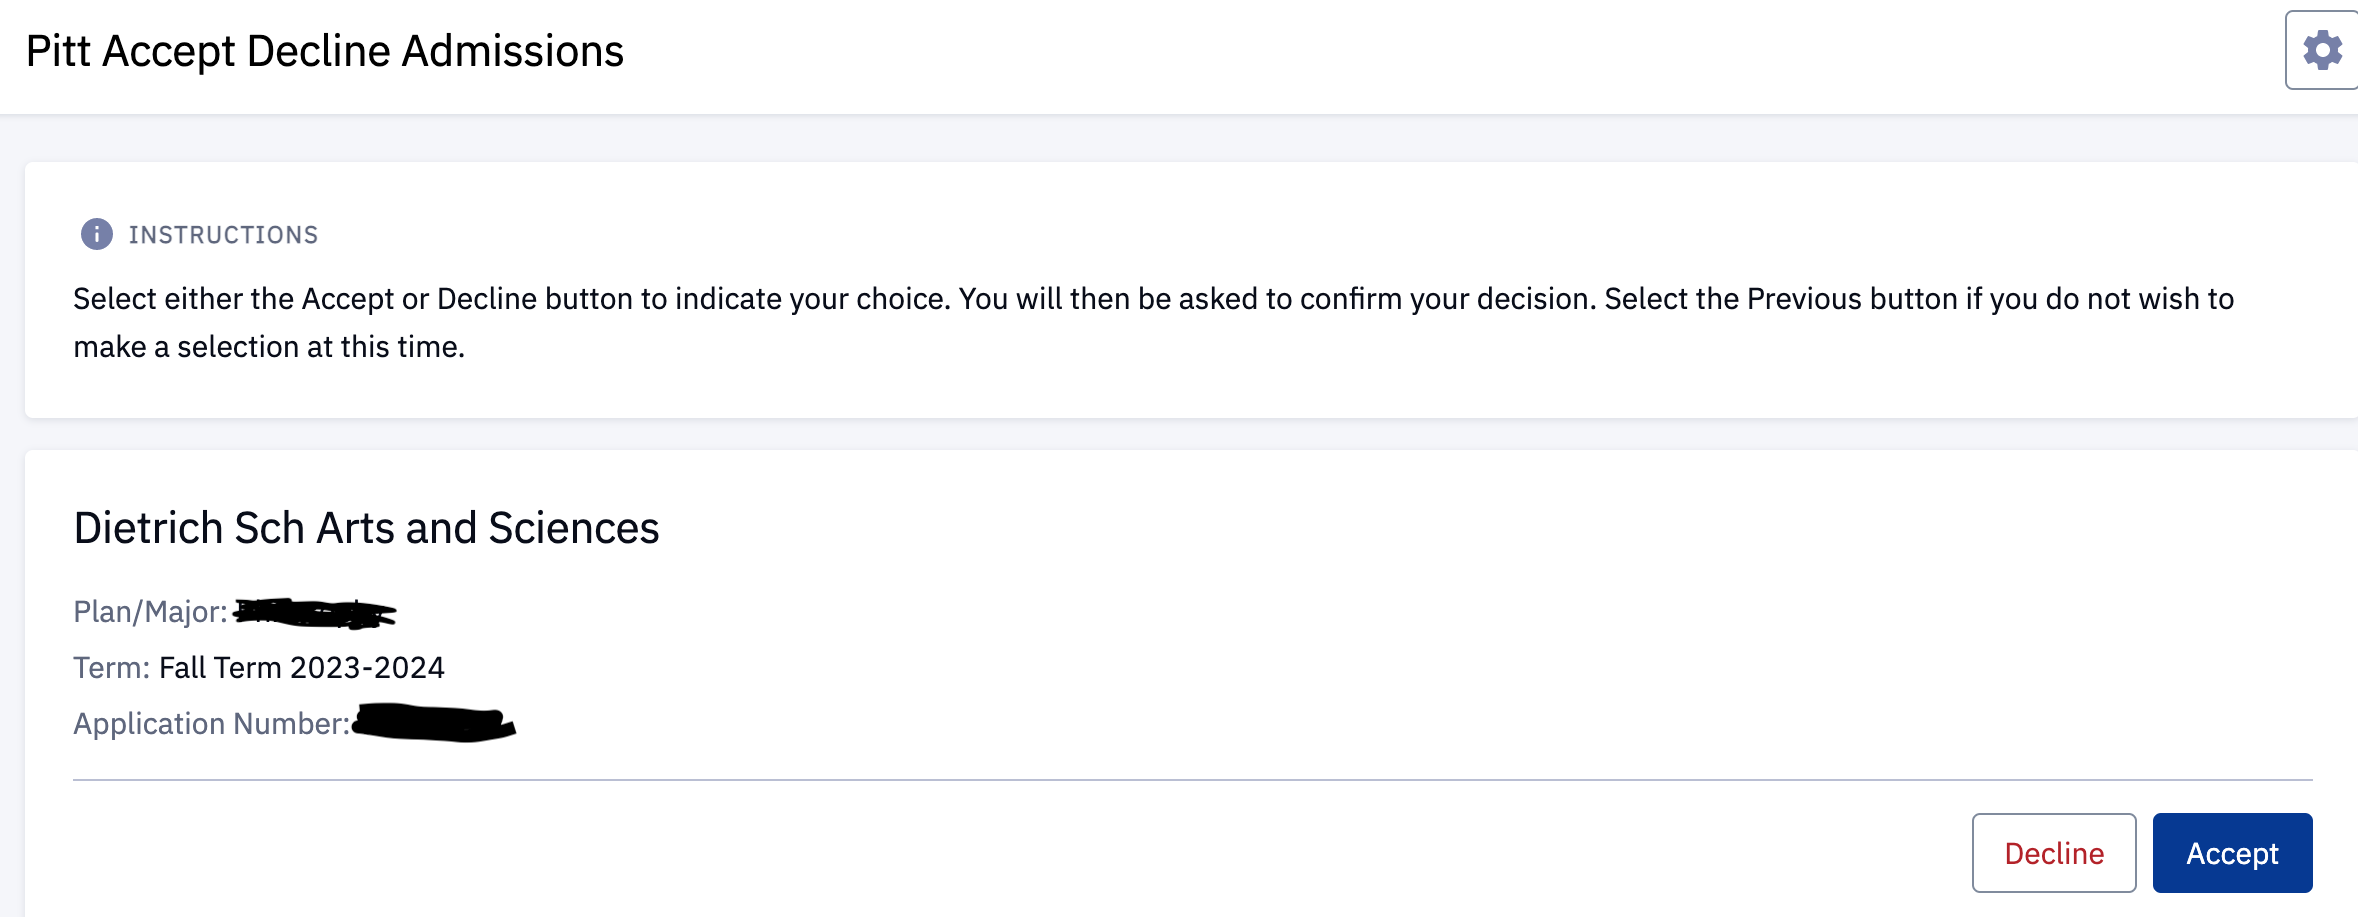The image size is (2358, 917).
Task: Click the blacked-out application number
Action: pos(434,723)
